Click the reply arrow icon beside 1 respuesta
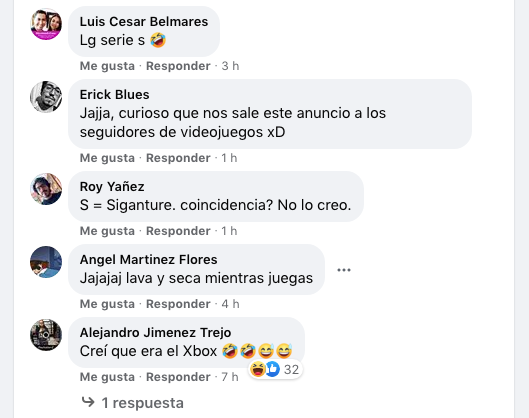This screenshot has width=529, height=418. [88, 402]
